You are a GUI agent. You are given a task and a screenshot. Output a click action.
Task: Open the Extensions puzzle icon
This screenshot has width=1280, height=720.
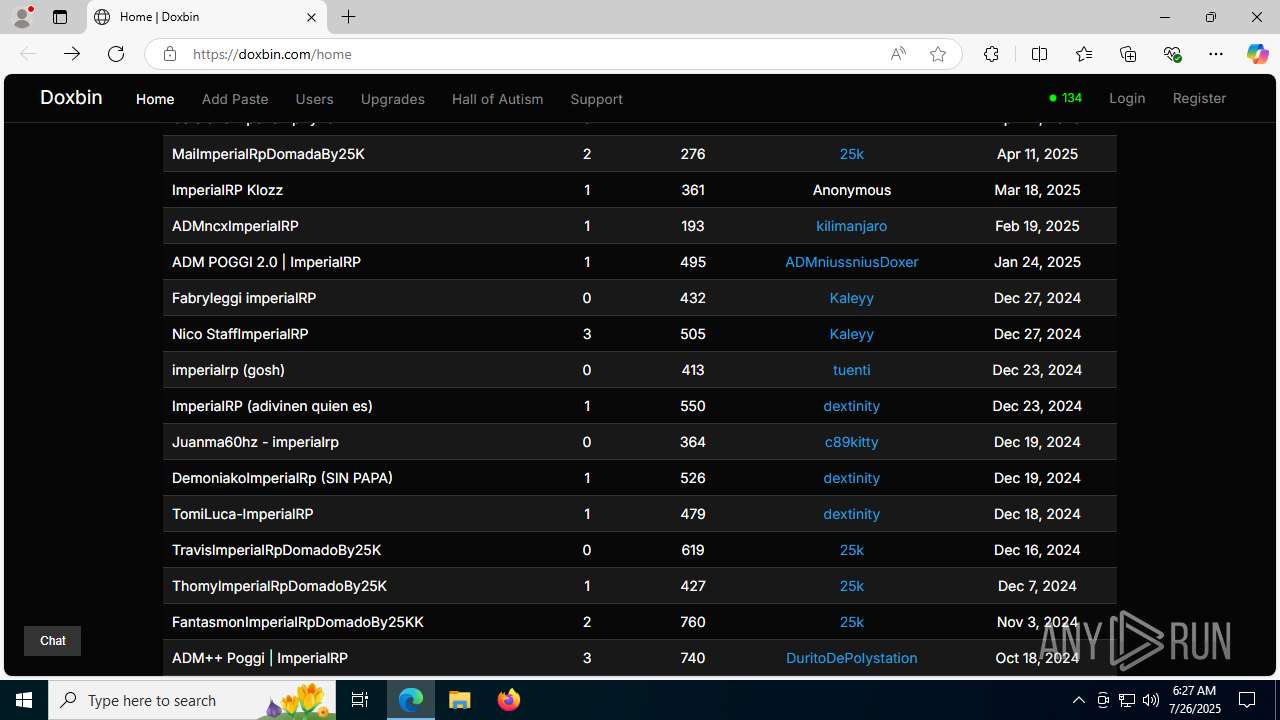tap(991, 54)
